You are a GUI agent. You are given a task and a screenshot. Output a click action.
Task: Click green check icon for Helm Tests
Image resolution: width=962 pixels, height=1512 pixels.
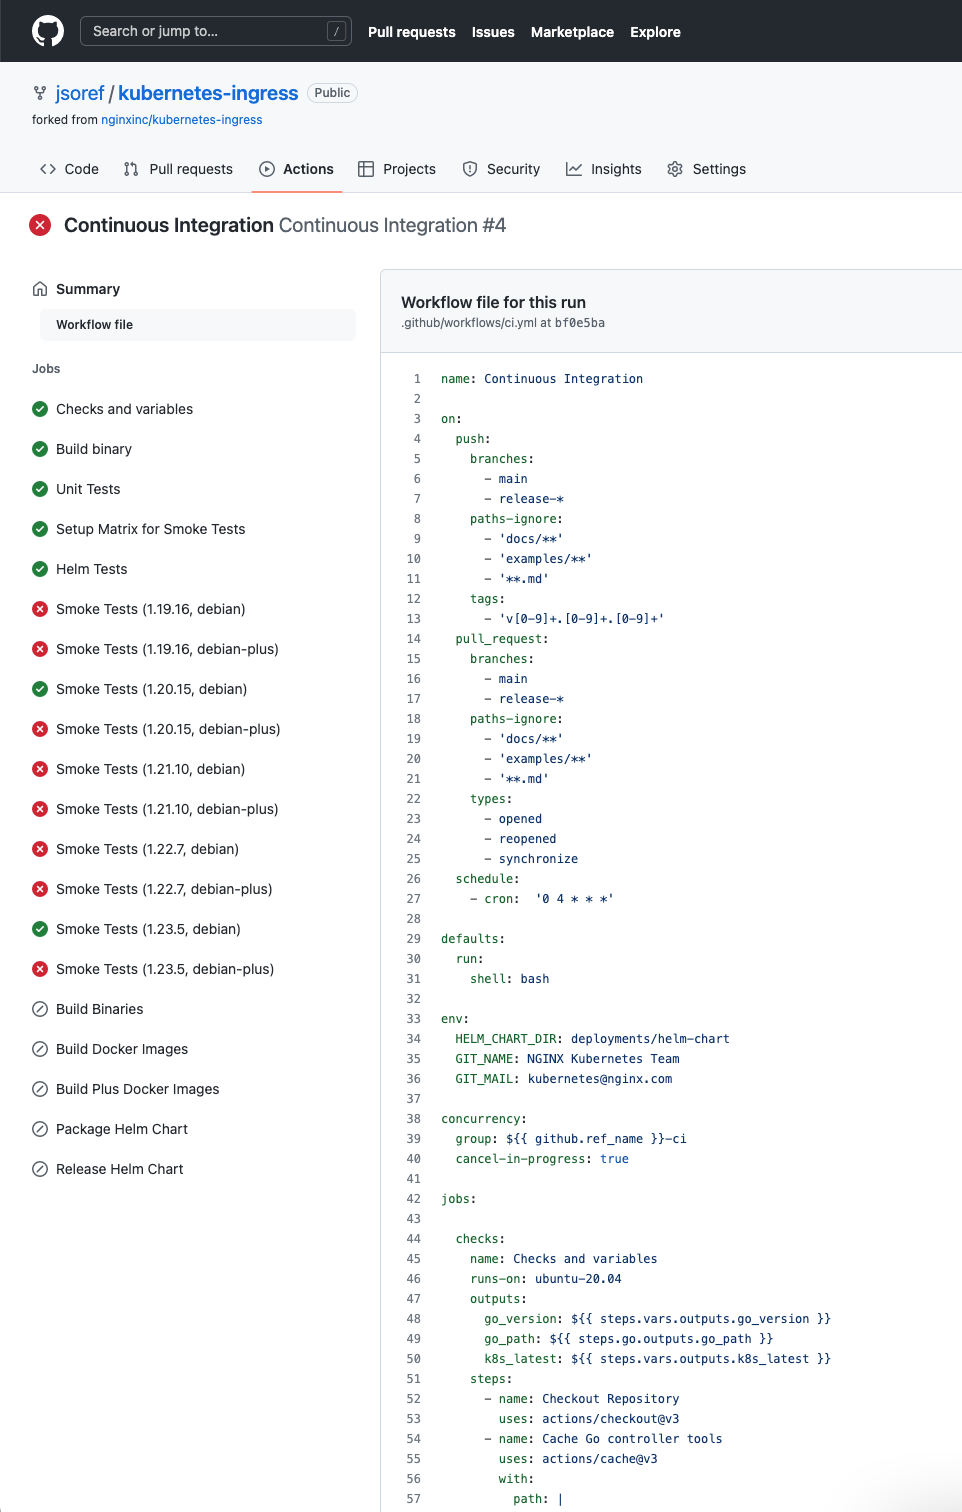click(40, 569)
